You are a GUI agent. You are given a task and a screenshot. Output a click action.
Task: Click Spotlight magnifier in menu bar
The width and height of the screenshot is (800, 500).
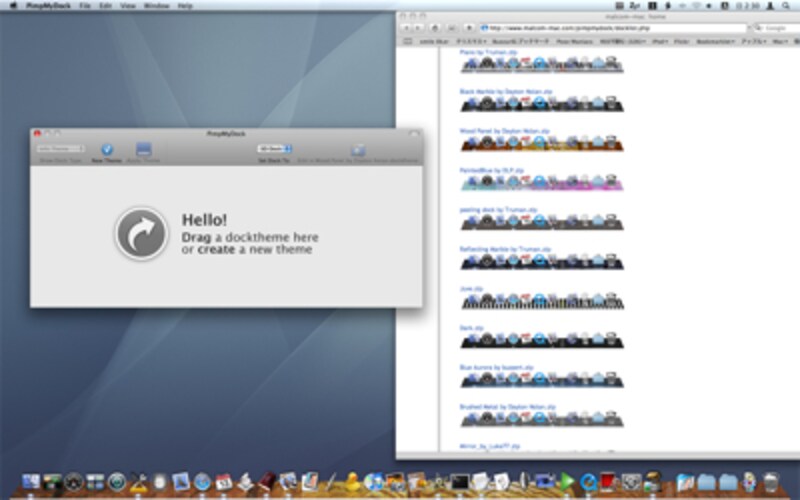[786, 6]
